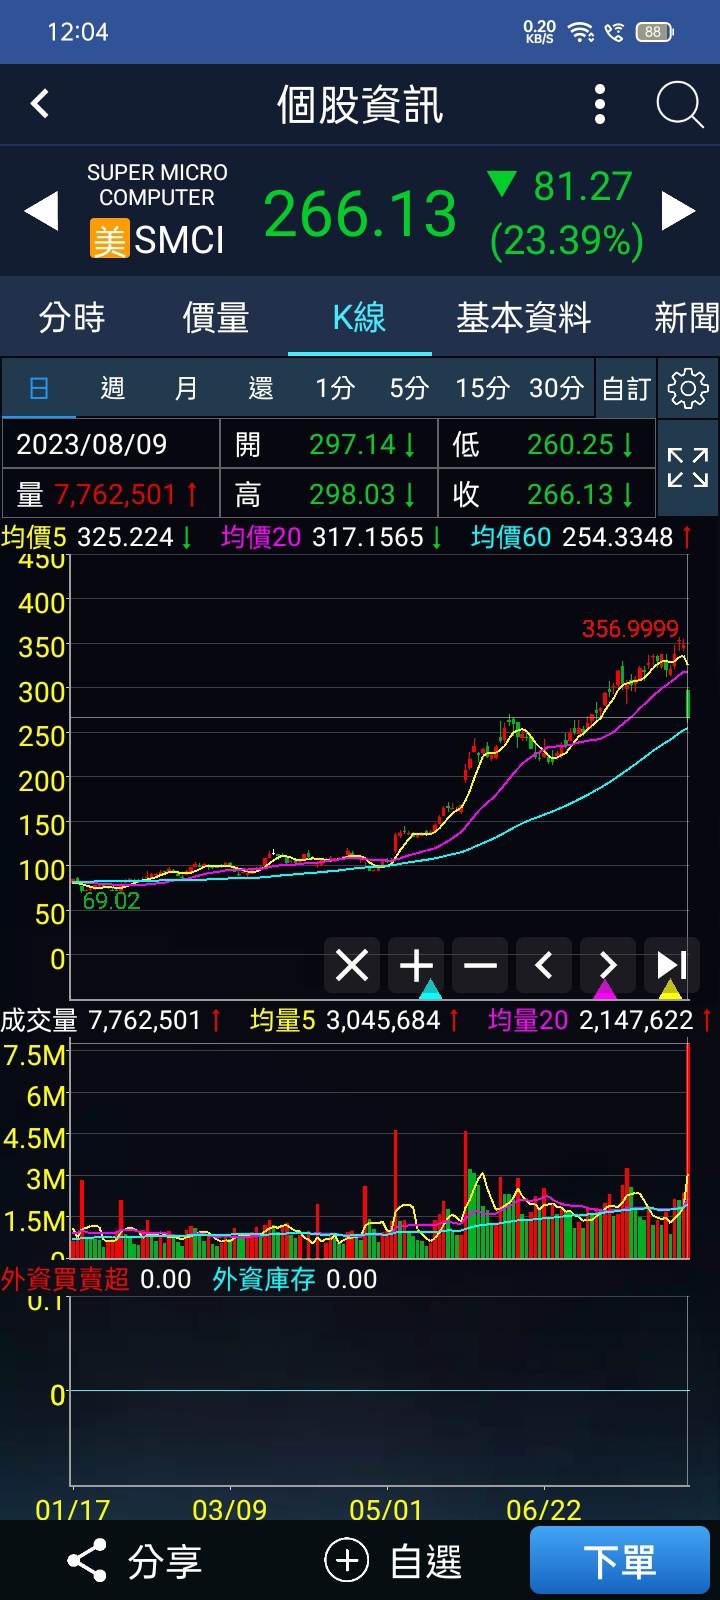Tap the open price 297.14
This screenshot has height=1600, width=720.
coord(352,444)
